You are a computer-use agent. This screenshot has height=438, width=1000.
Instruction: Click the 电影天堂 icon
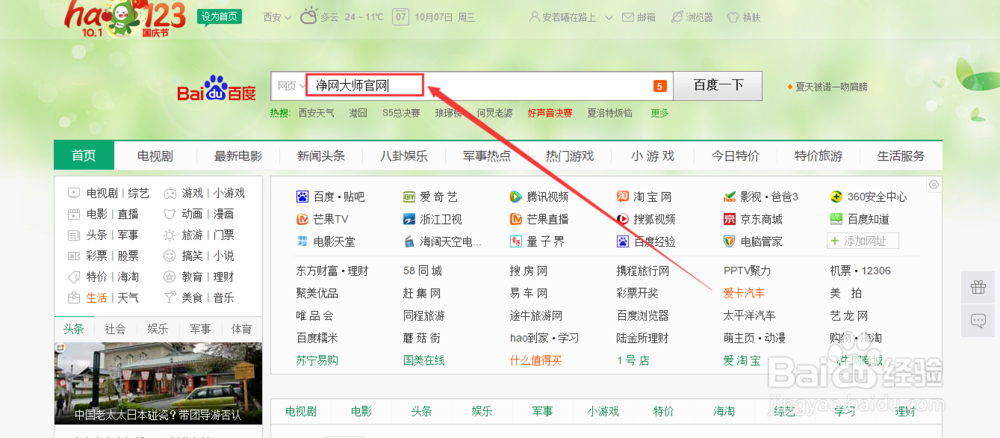(x=302, y=241)
